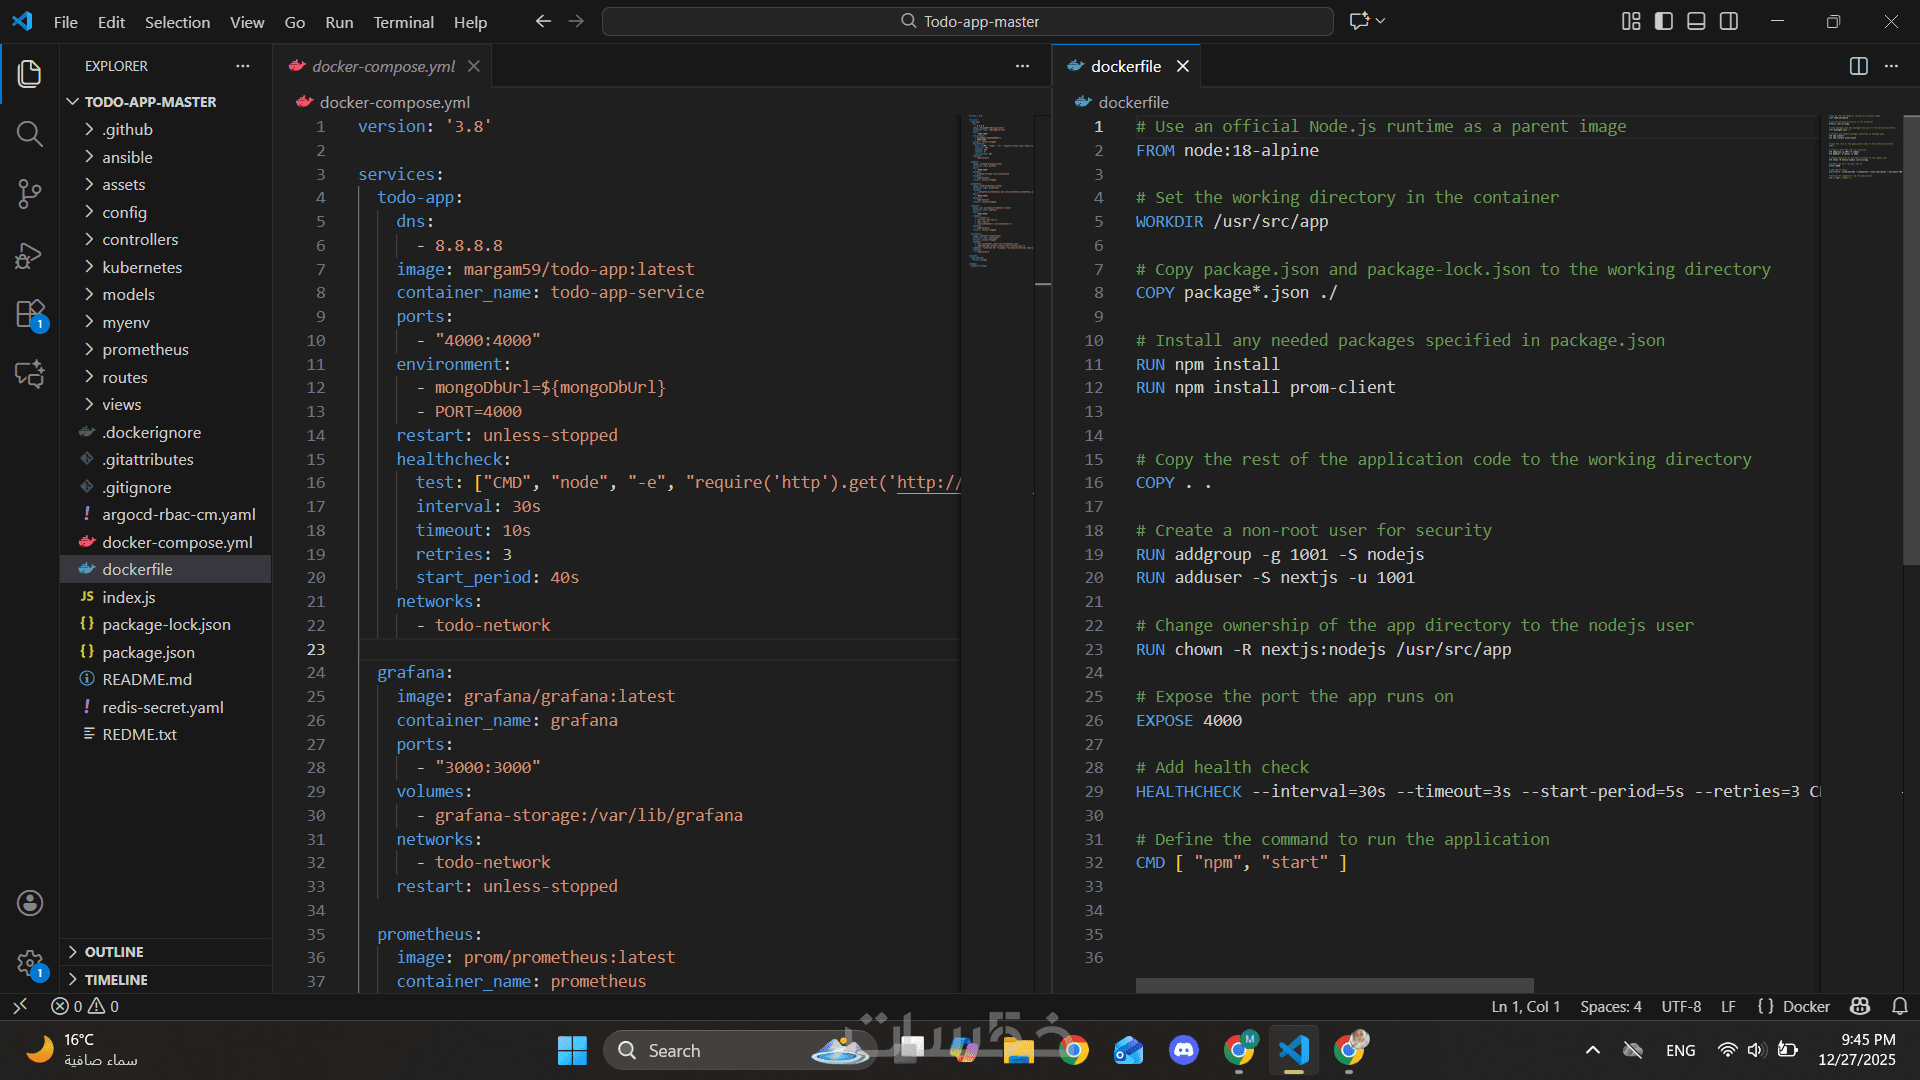The width and height of the screenshot is (1920, 1080).
Task: Toggle the Secondary Side Bar layout button
Action: point(1729,21)
